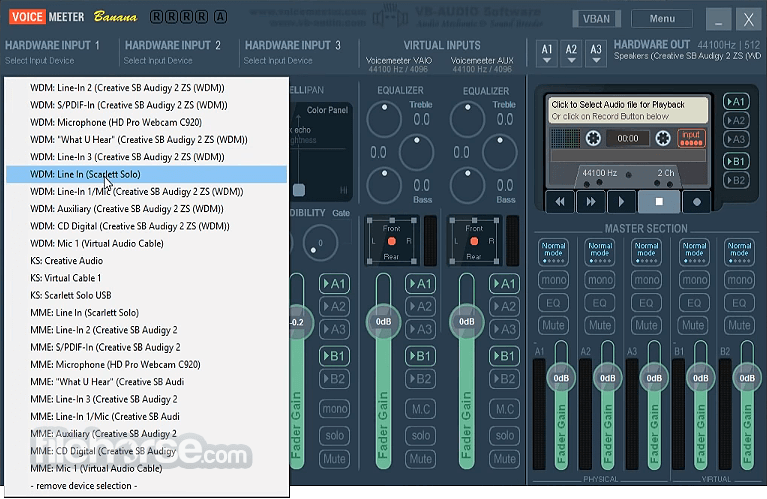The width and height of the screenshot is (767, 499).
Task: Toggle recorder output A1 button
Action: 736,102
